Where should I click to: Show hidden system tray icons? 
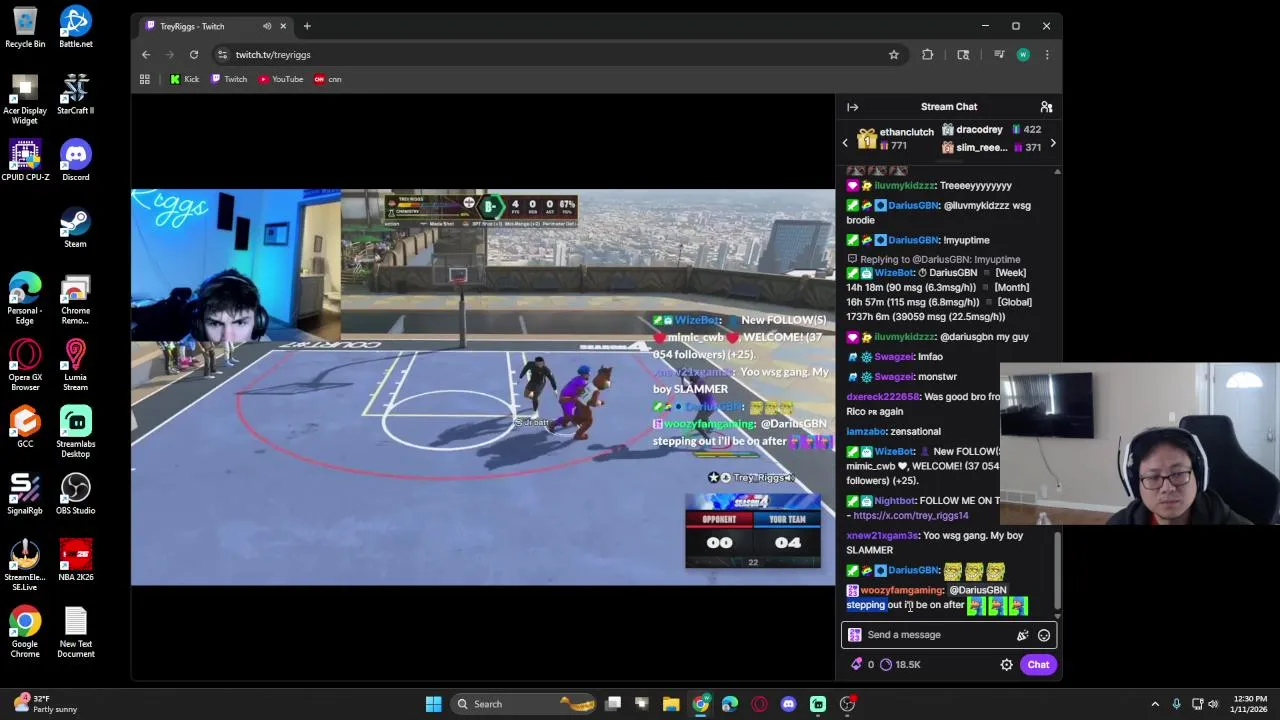pos(1155,704)
